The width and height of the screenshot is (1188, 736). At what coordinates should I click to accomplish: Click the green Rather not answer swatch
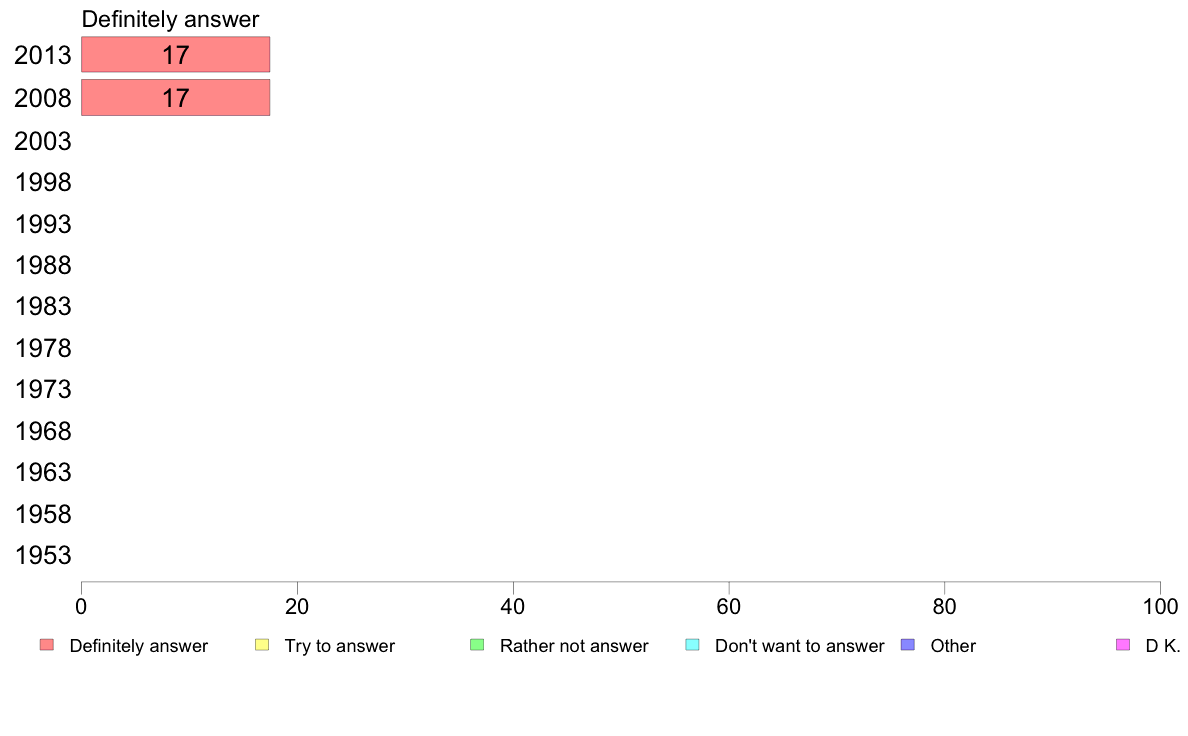(477, 645)
